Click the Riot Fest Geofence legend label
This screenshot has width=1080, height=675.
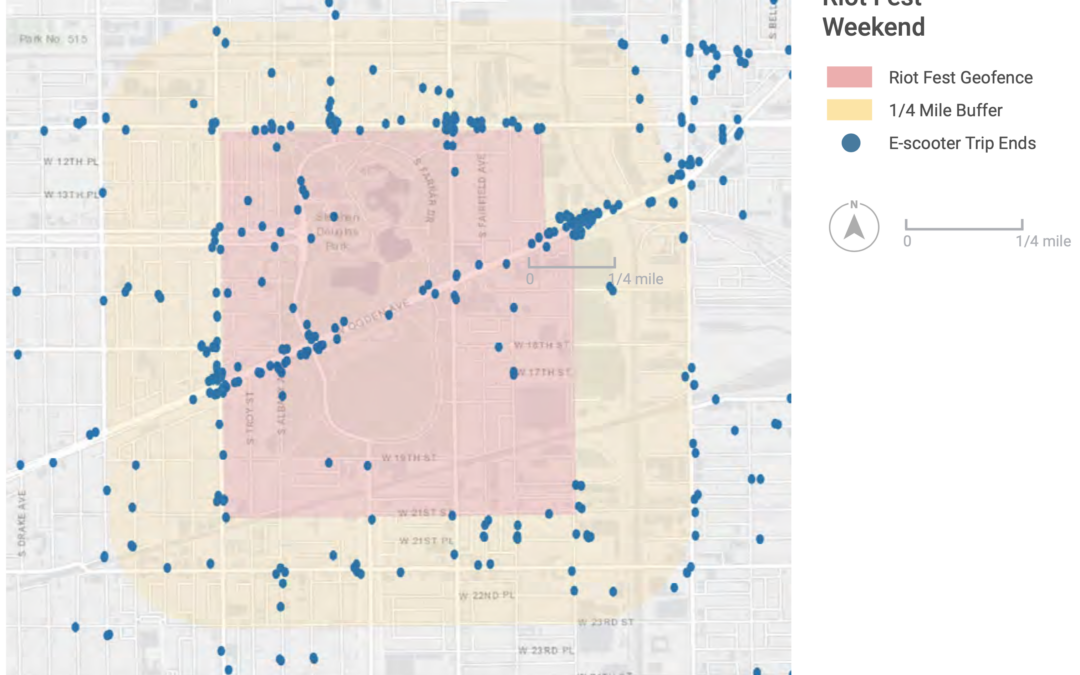coord(960,77)
